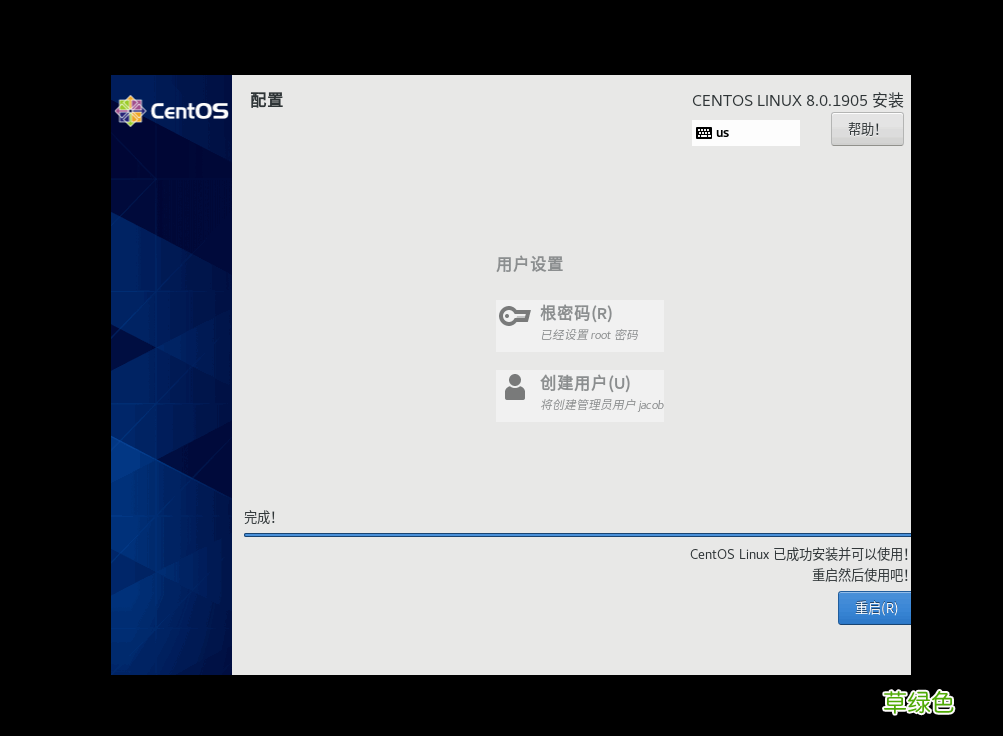Click the key icon beside 根密码(R)

[x=515, y=315]
